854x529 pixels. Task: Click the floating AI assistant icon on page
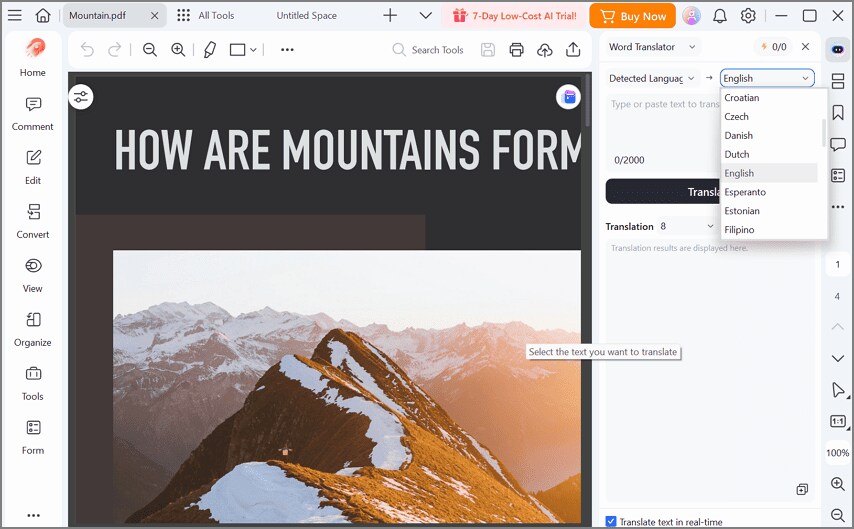568,97
